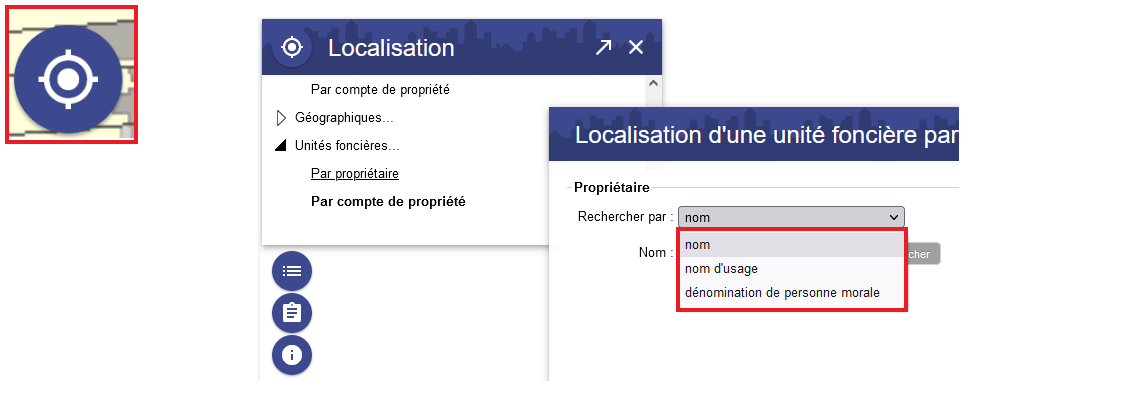
Task: Choose dénomination de personne morale option
Action: 791,293
